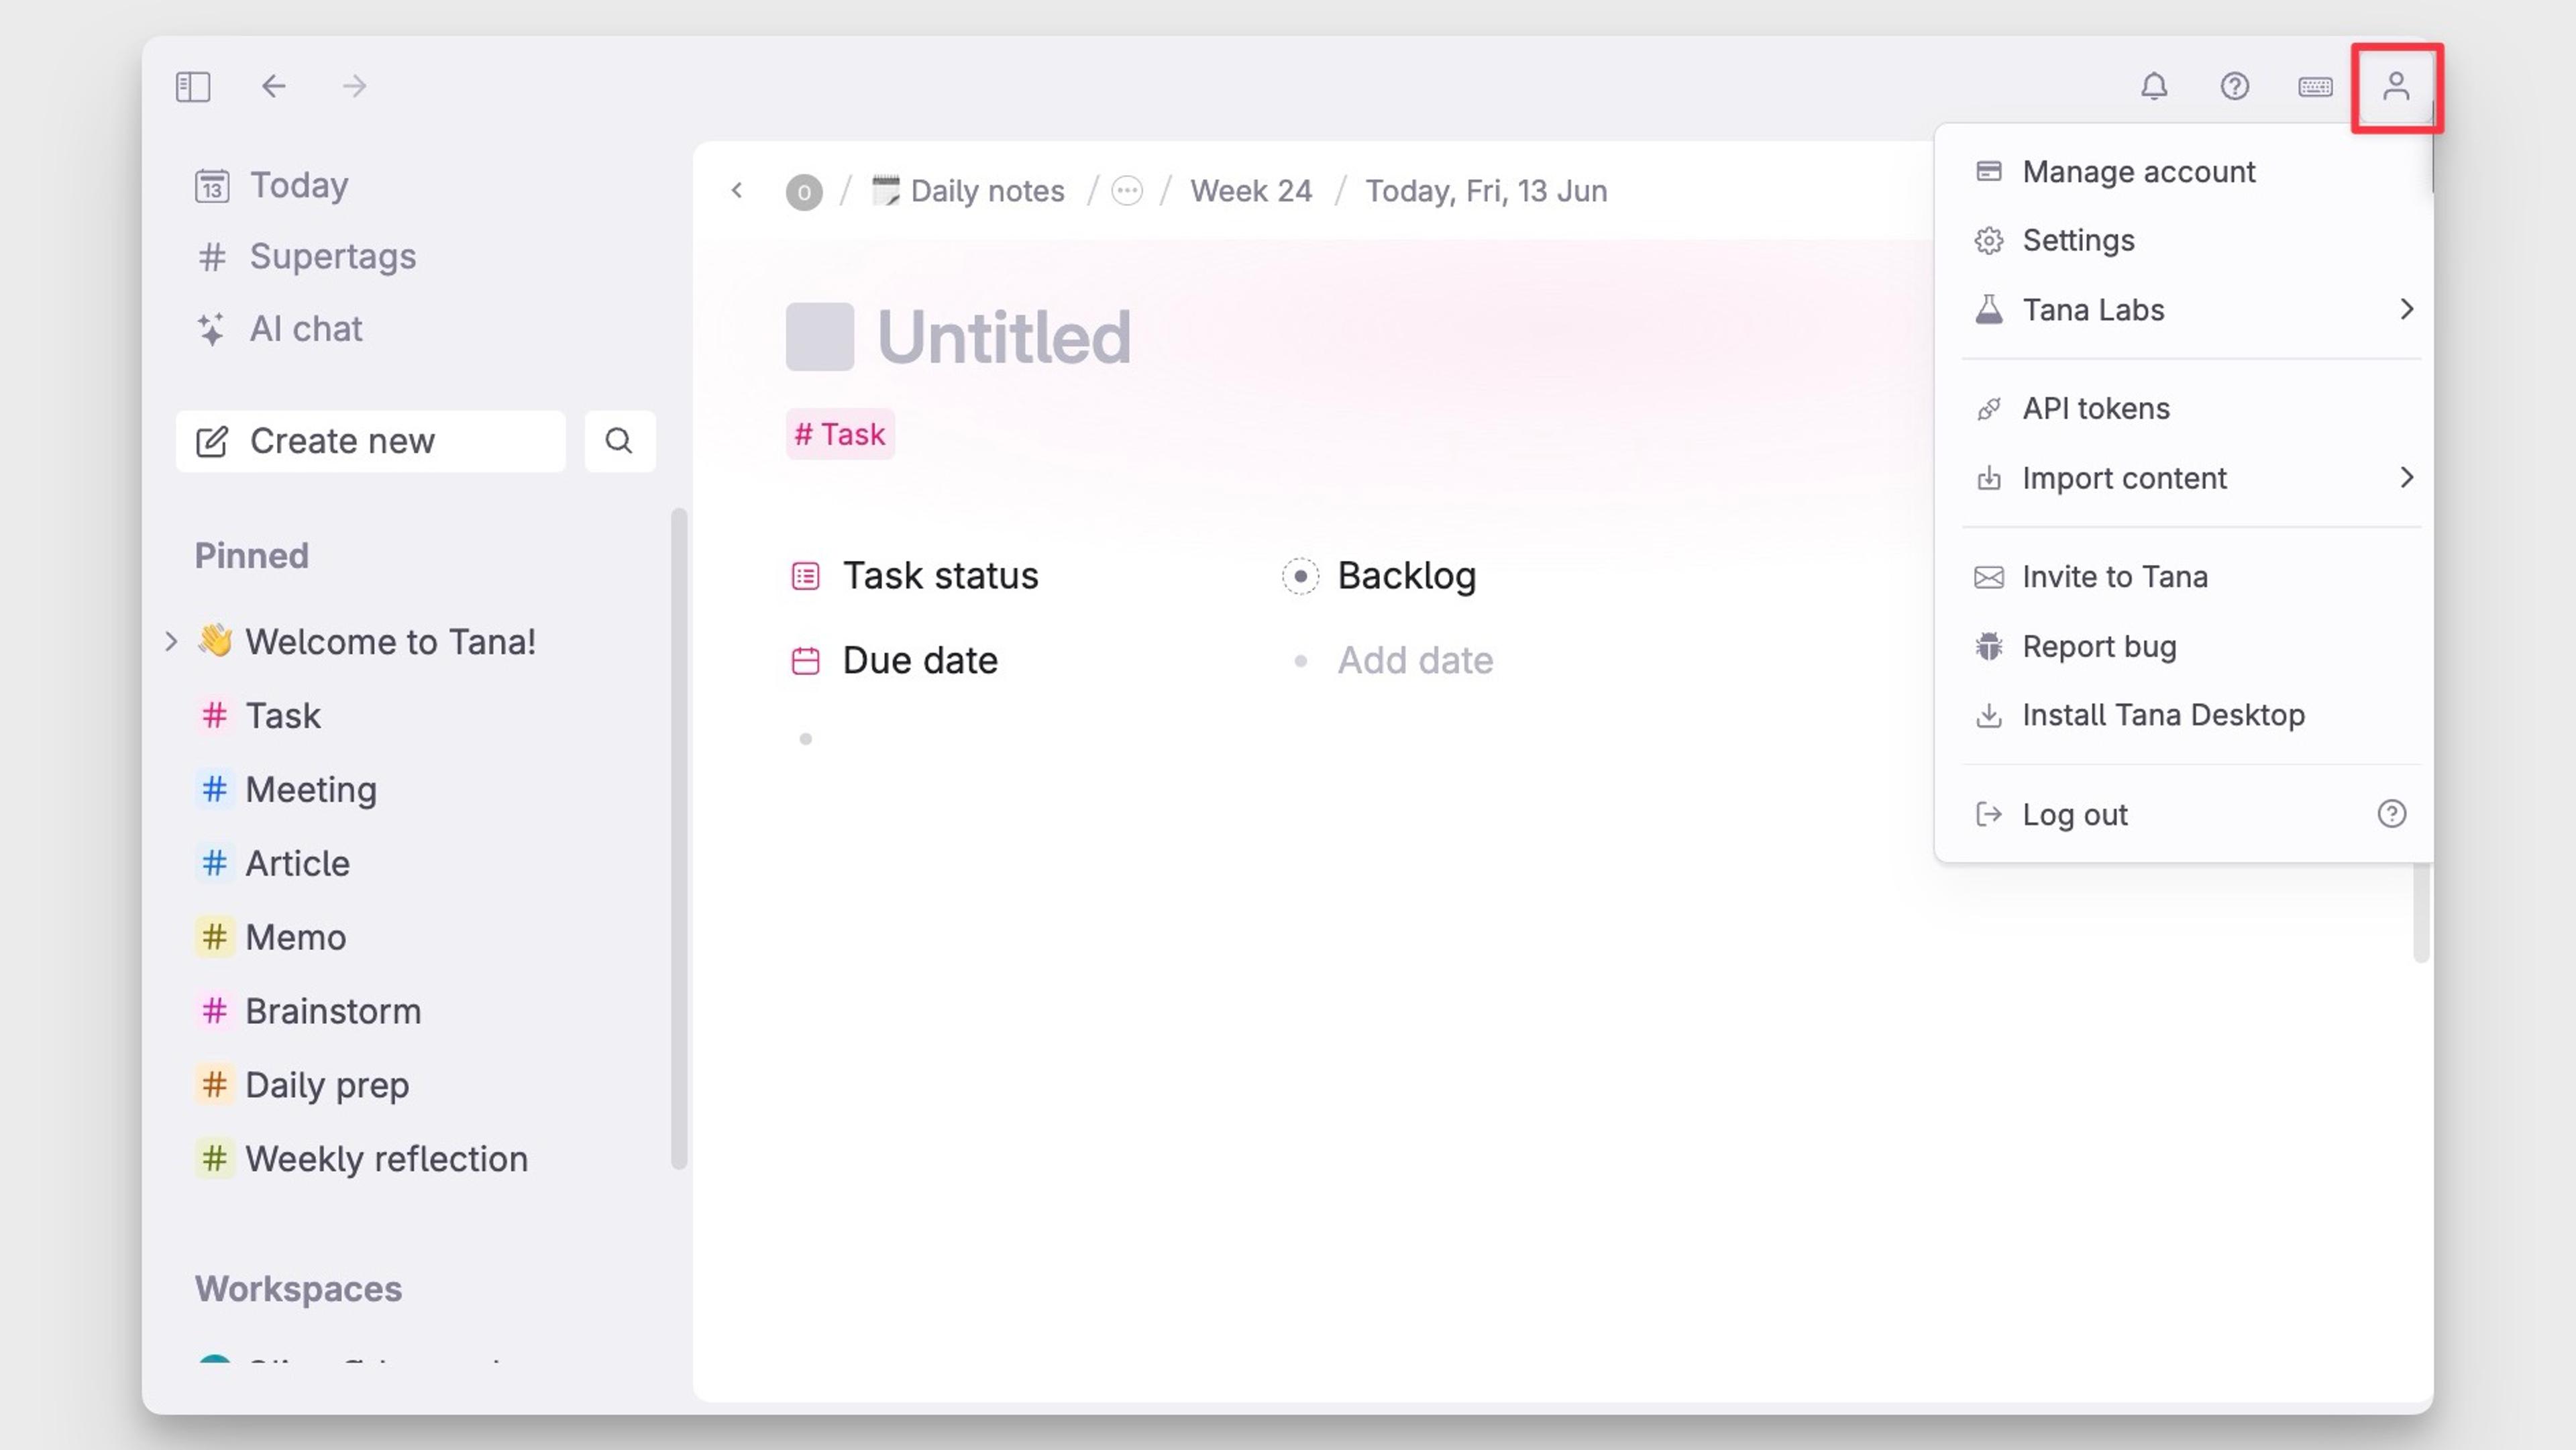Collapse panel with breadcrumb back chevron

tap(737, 190)
